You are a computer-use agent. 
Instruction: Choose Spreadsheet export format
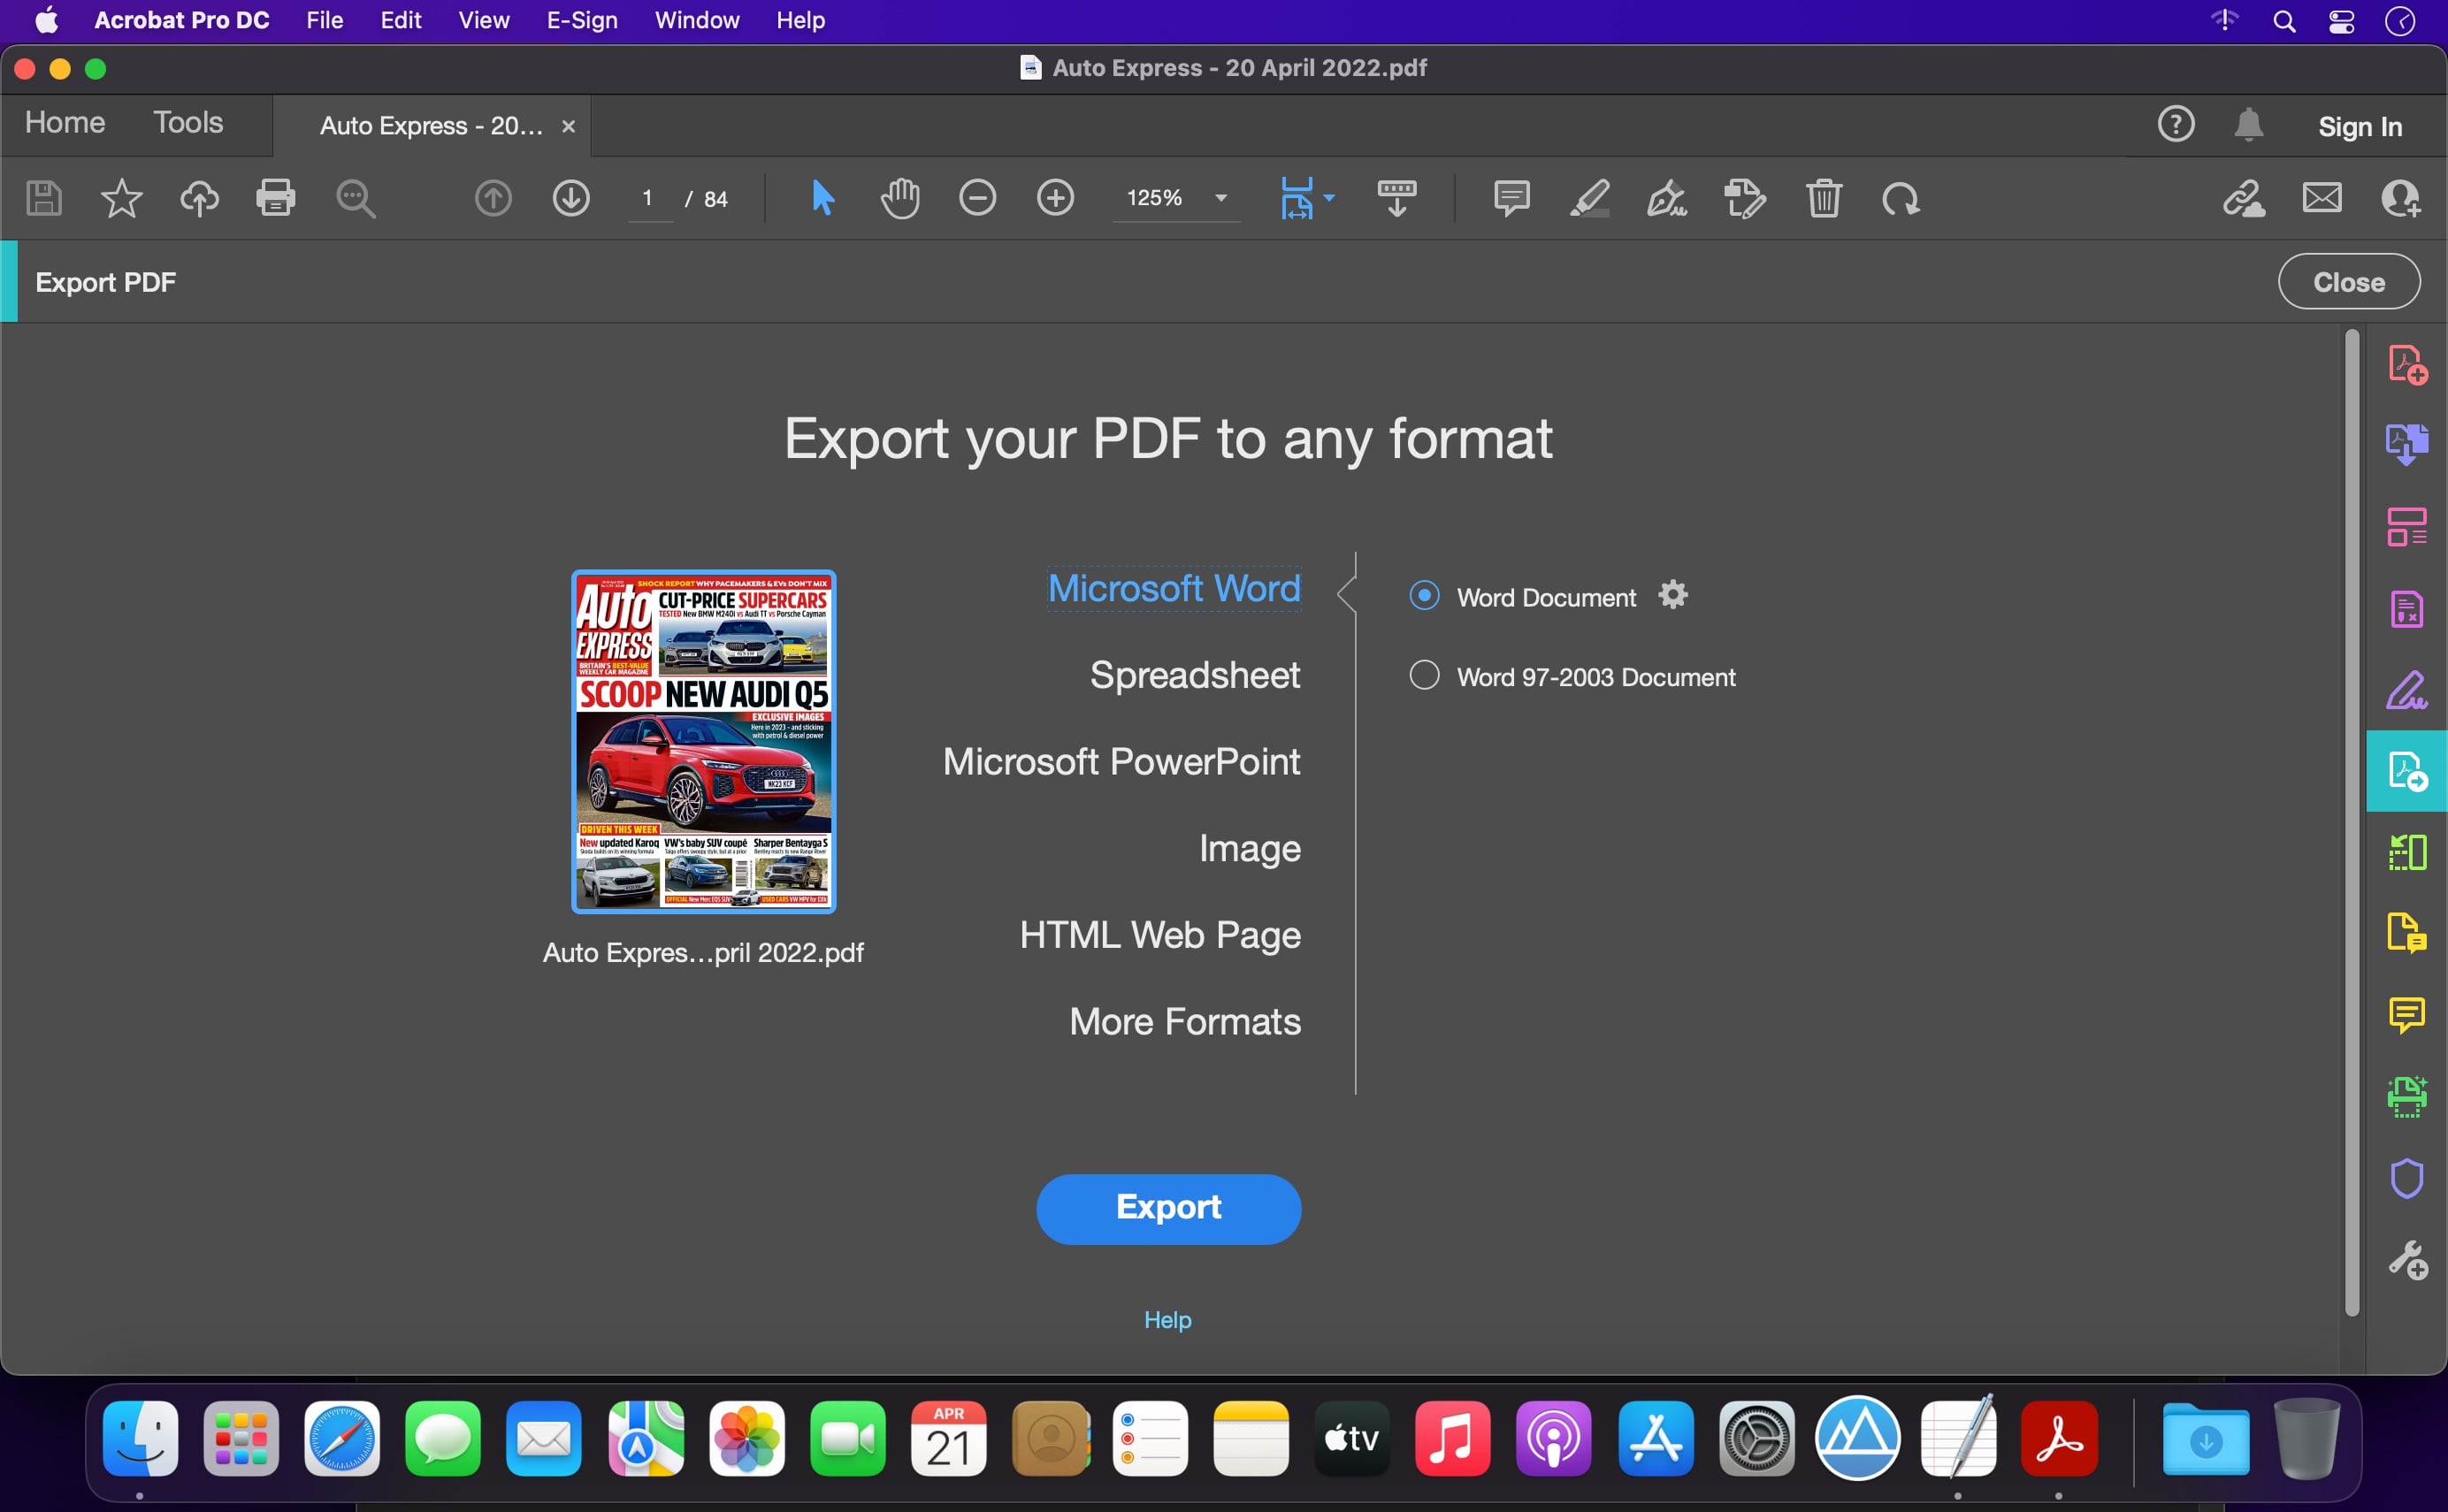pyautogui.click(x=1194, y=675)
